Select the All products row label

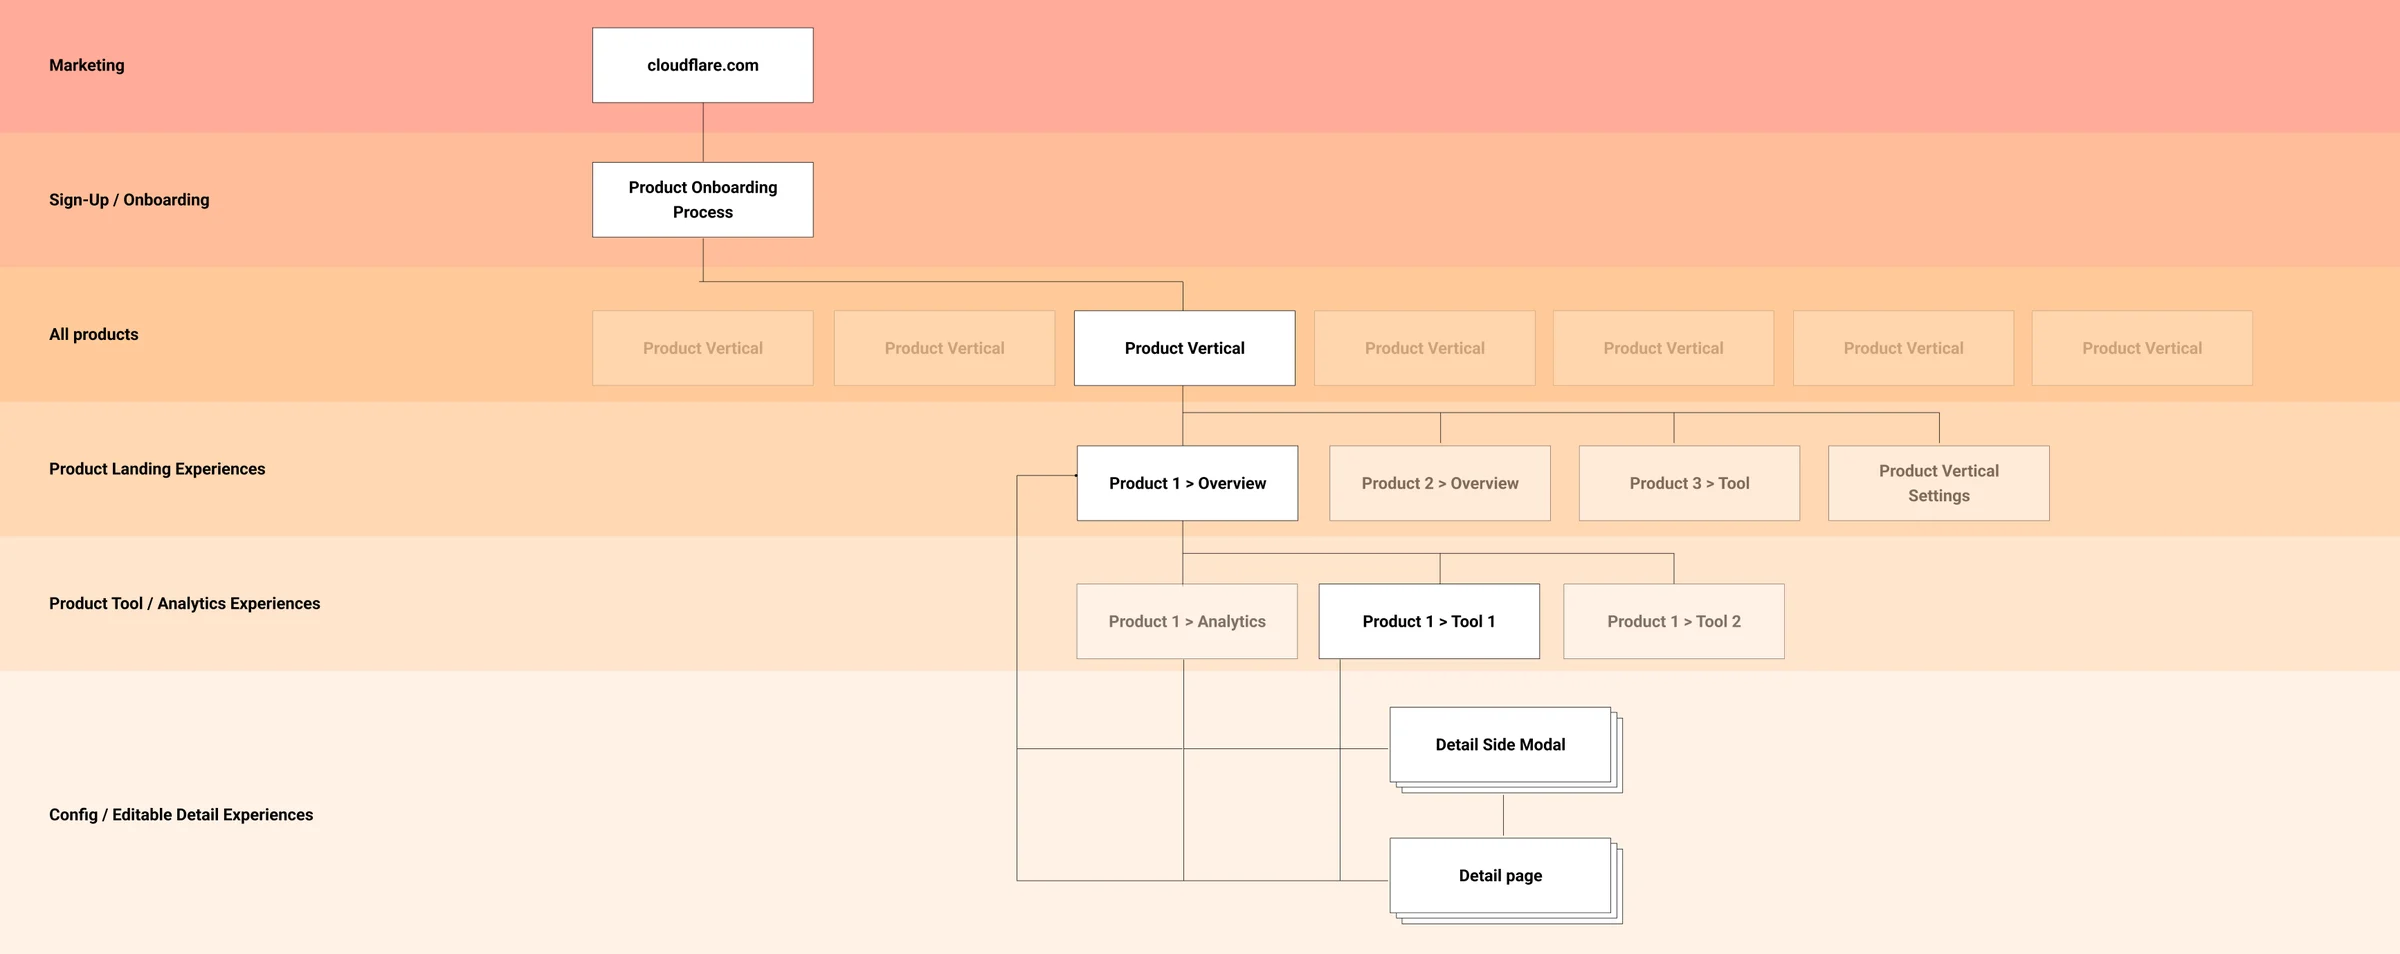tap(94, 334)
